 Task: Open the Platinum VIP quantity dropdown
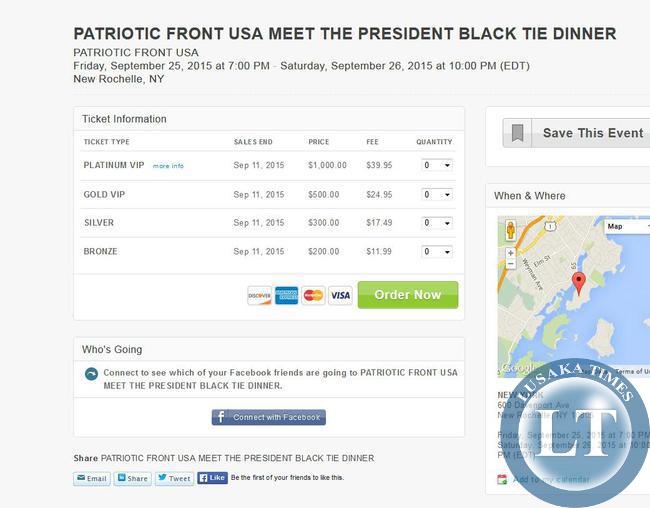[437, 165]
